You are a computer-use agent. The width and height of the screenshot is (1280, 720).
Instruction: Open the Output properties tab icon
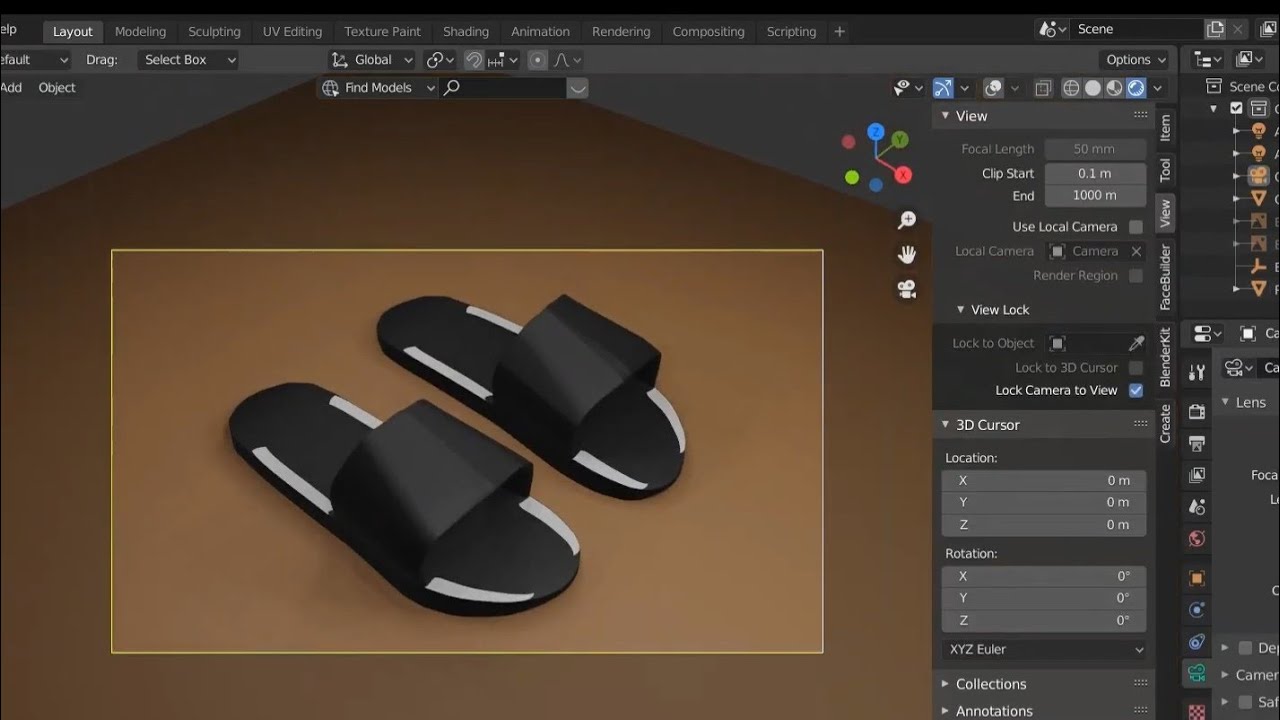[x=1197, y=443]
